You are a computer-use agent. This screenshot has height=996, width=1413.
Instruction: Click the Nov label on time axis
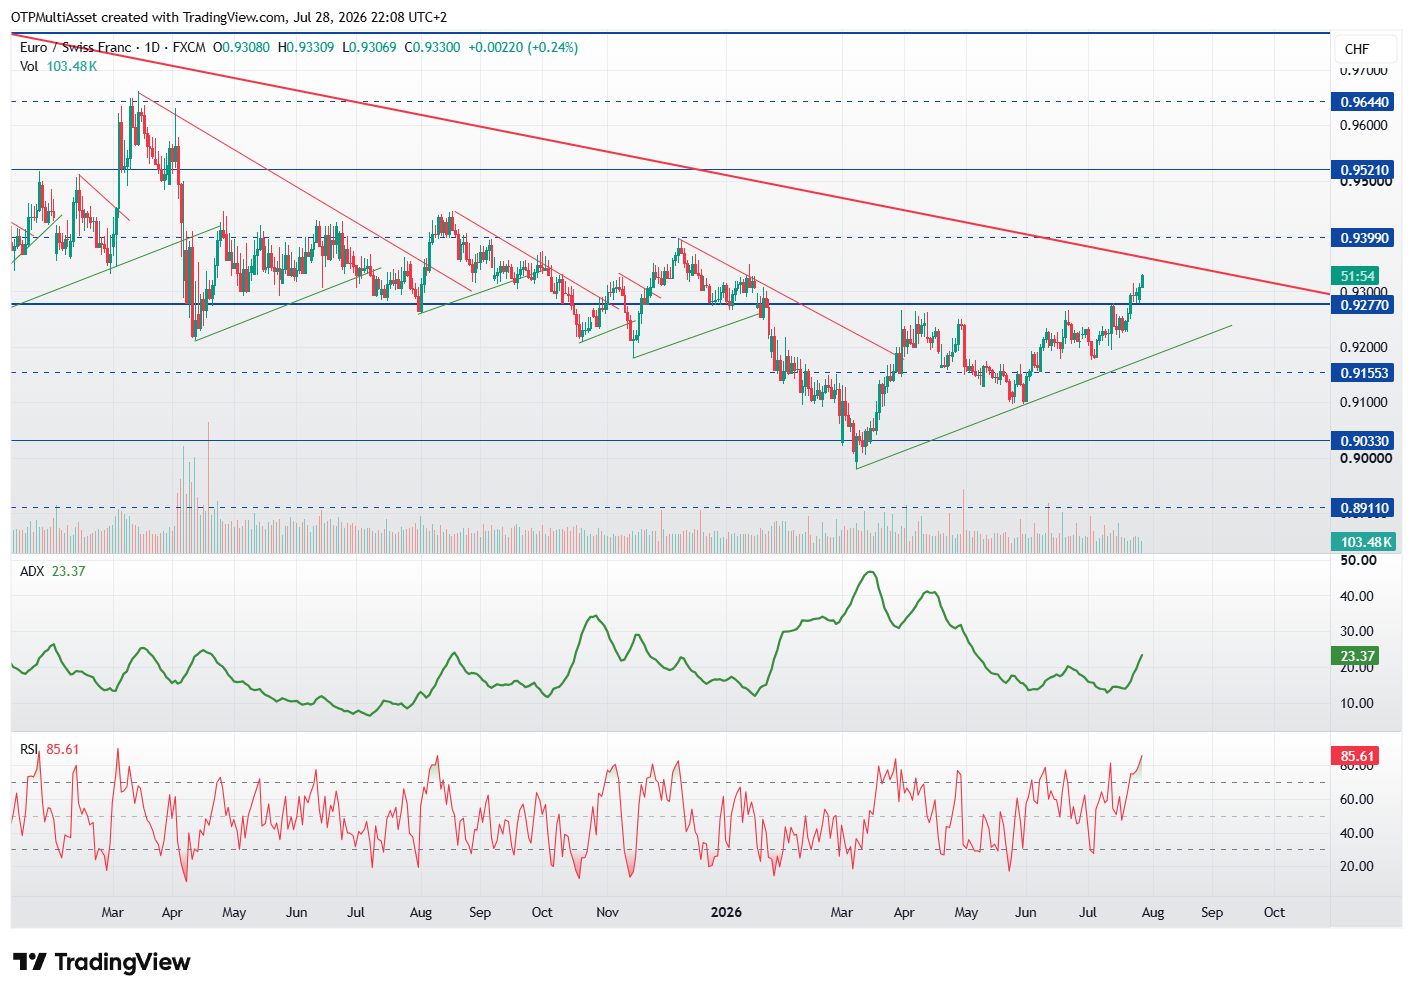(x=607, y=912)
